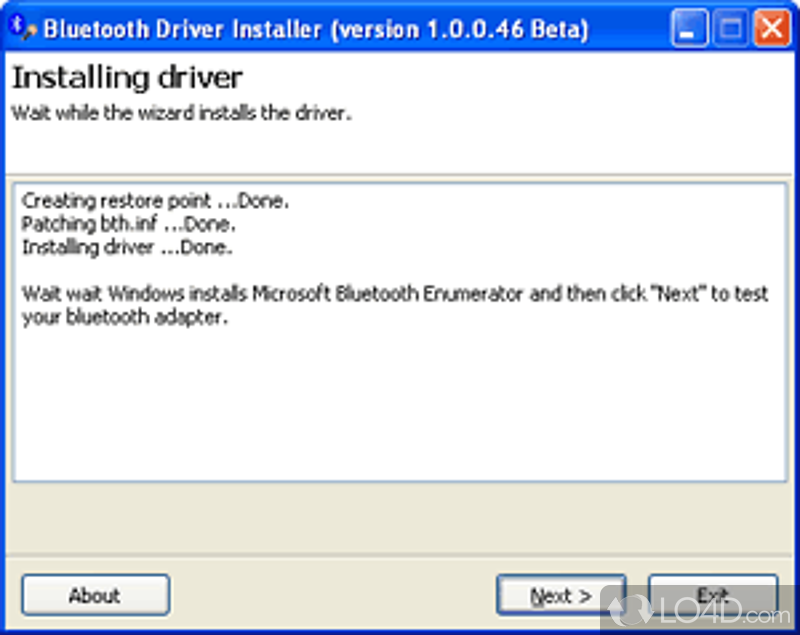Click the Bluetooth installer title bar icon
This screenshot has width=800, height=635.
(22, 28)
